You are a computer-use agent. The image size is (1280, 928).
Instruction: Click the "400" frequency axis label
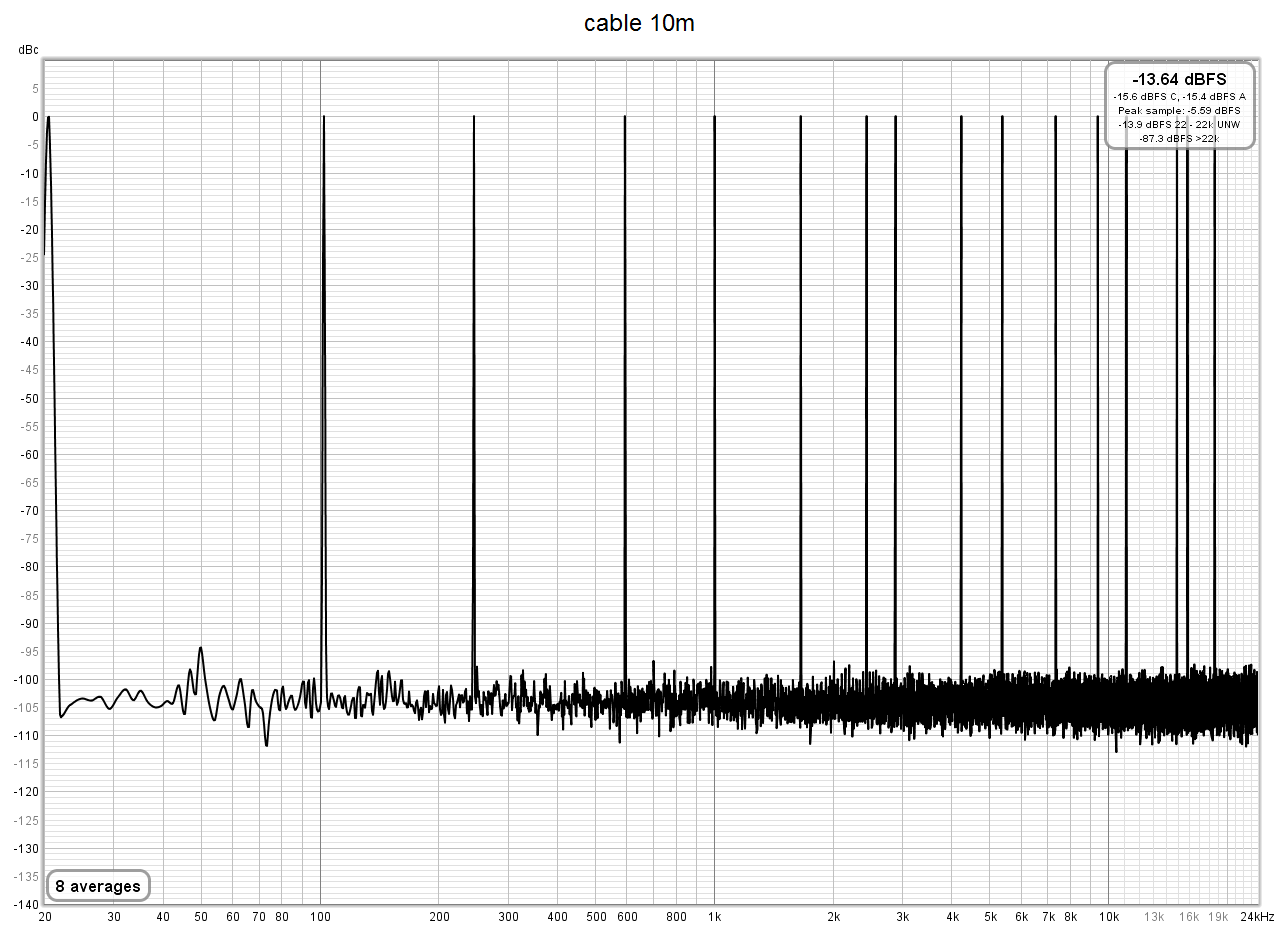[557, 916]
